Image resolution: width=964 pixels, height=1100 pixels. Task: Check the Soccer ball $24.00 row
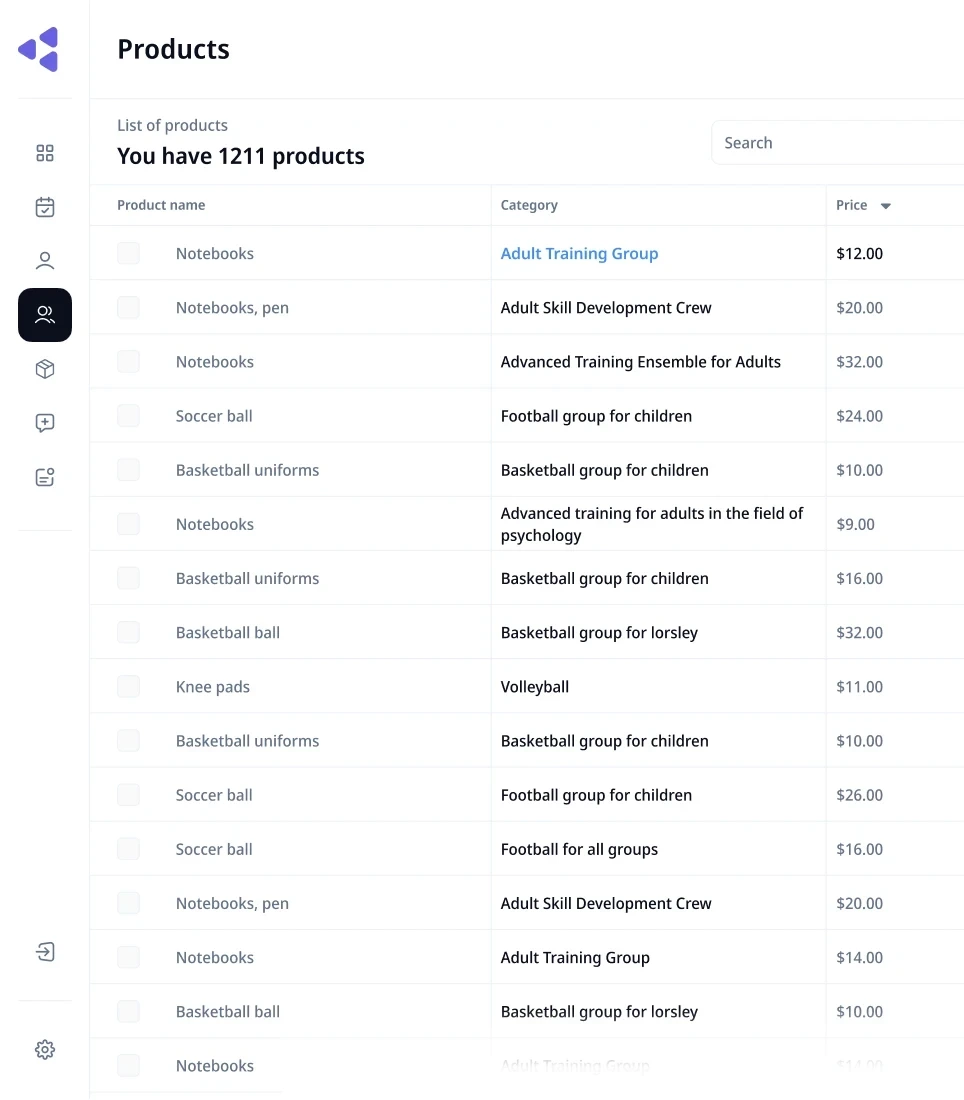pos(128,416)
